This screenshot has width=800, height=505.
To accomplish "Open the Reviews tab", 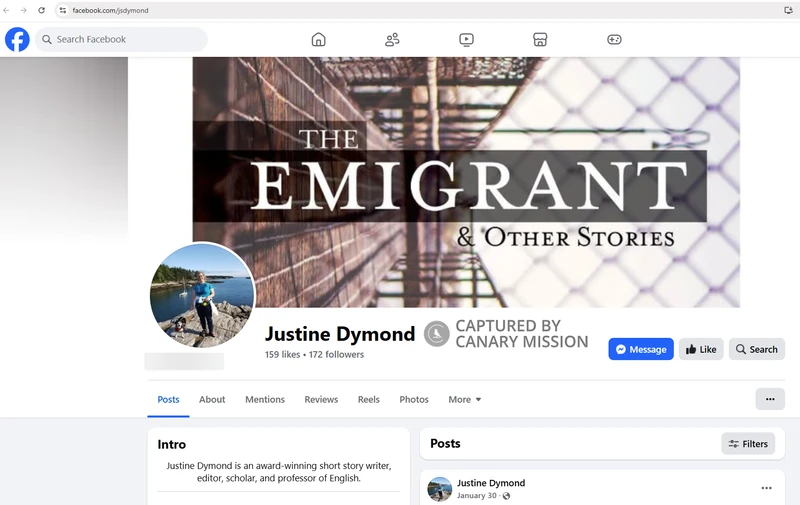I will (x=321, y=399).
